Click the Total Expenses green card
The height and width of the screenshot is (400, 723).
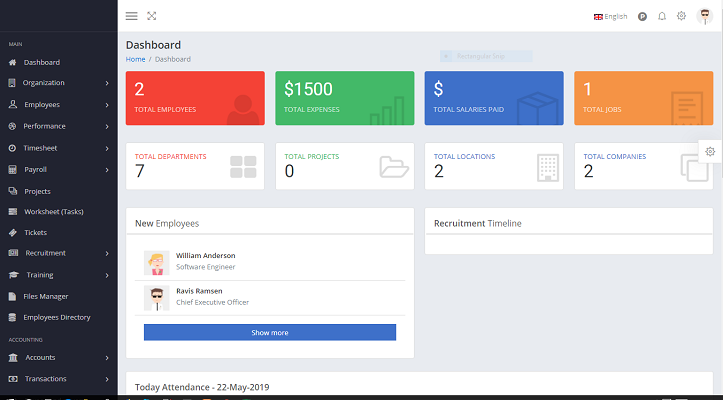click(344, 98)
